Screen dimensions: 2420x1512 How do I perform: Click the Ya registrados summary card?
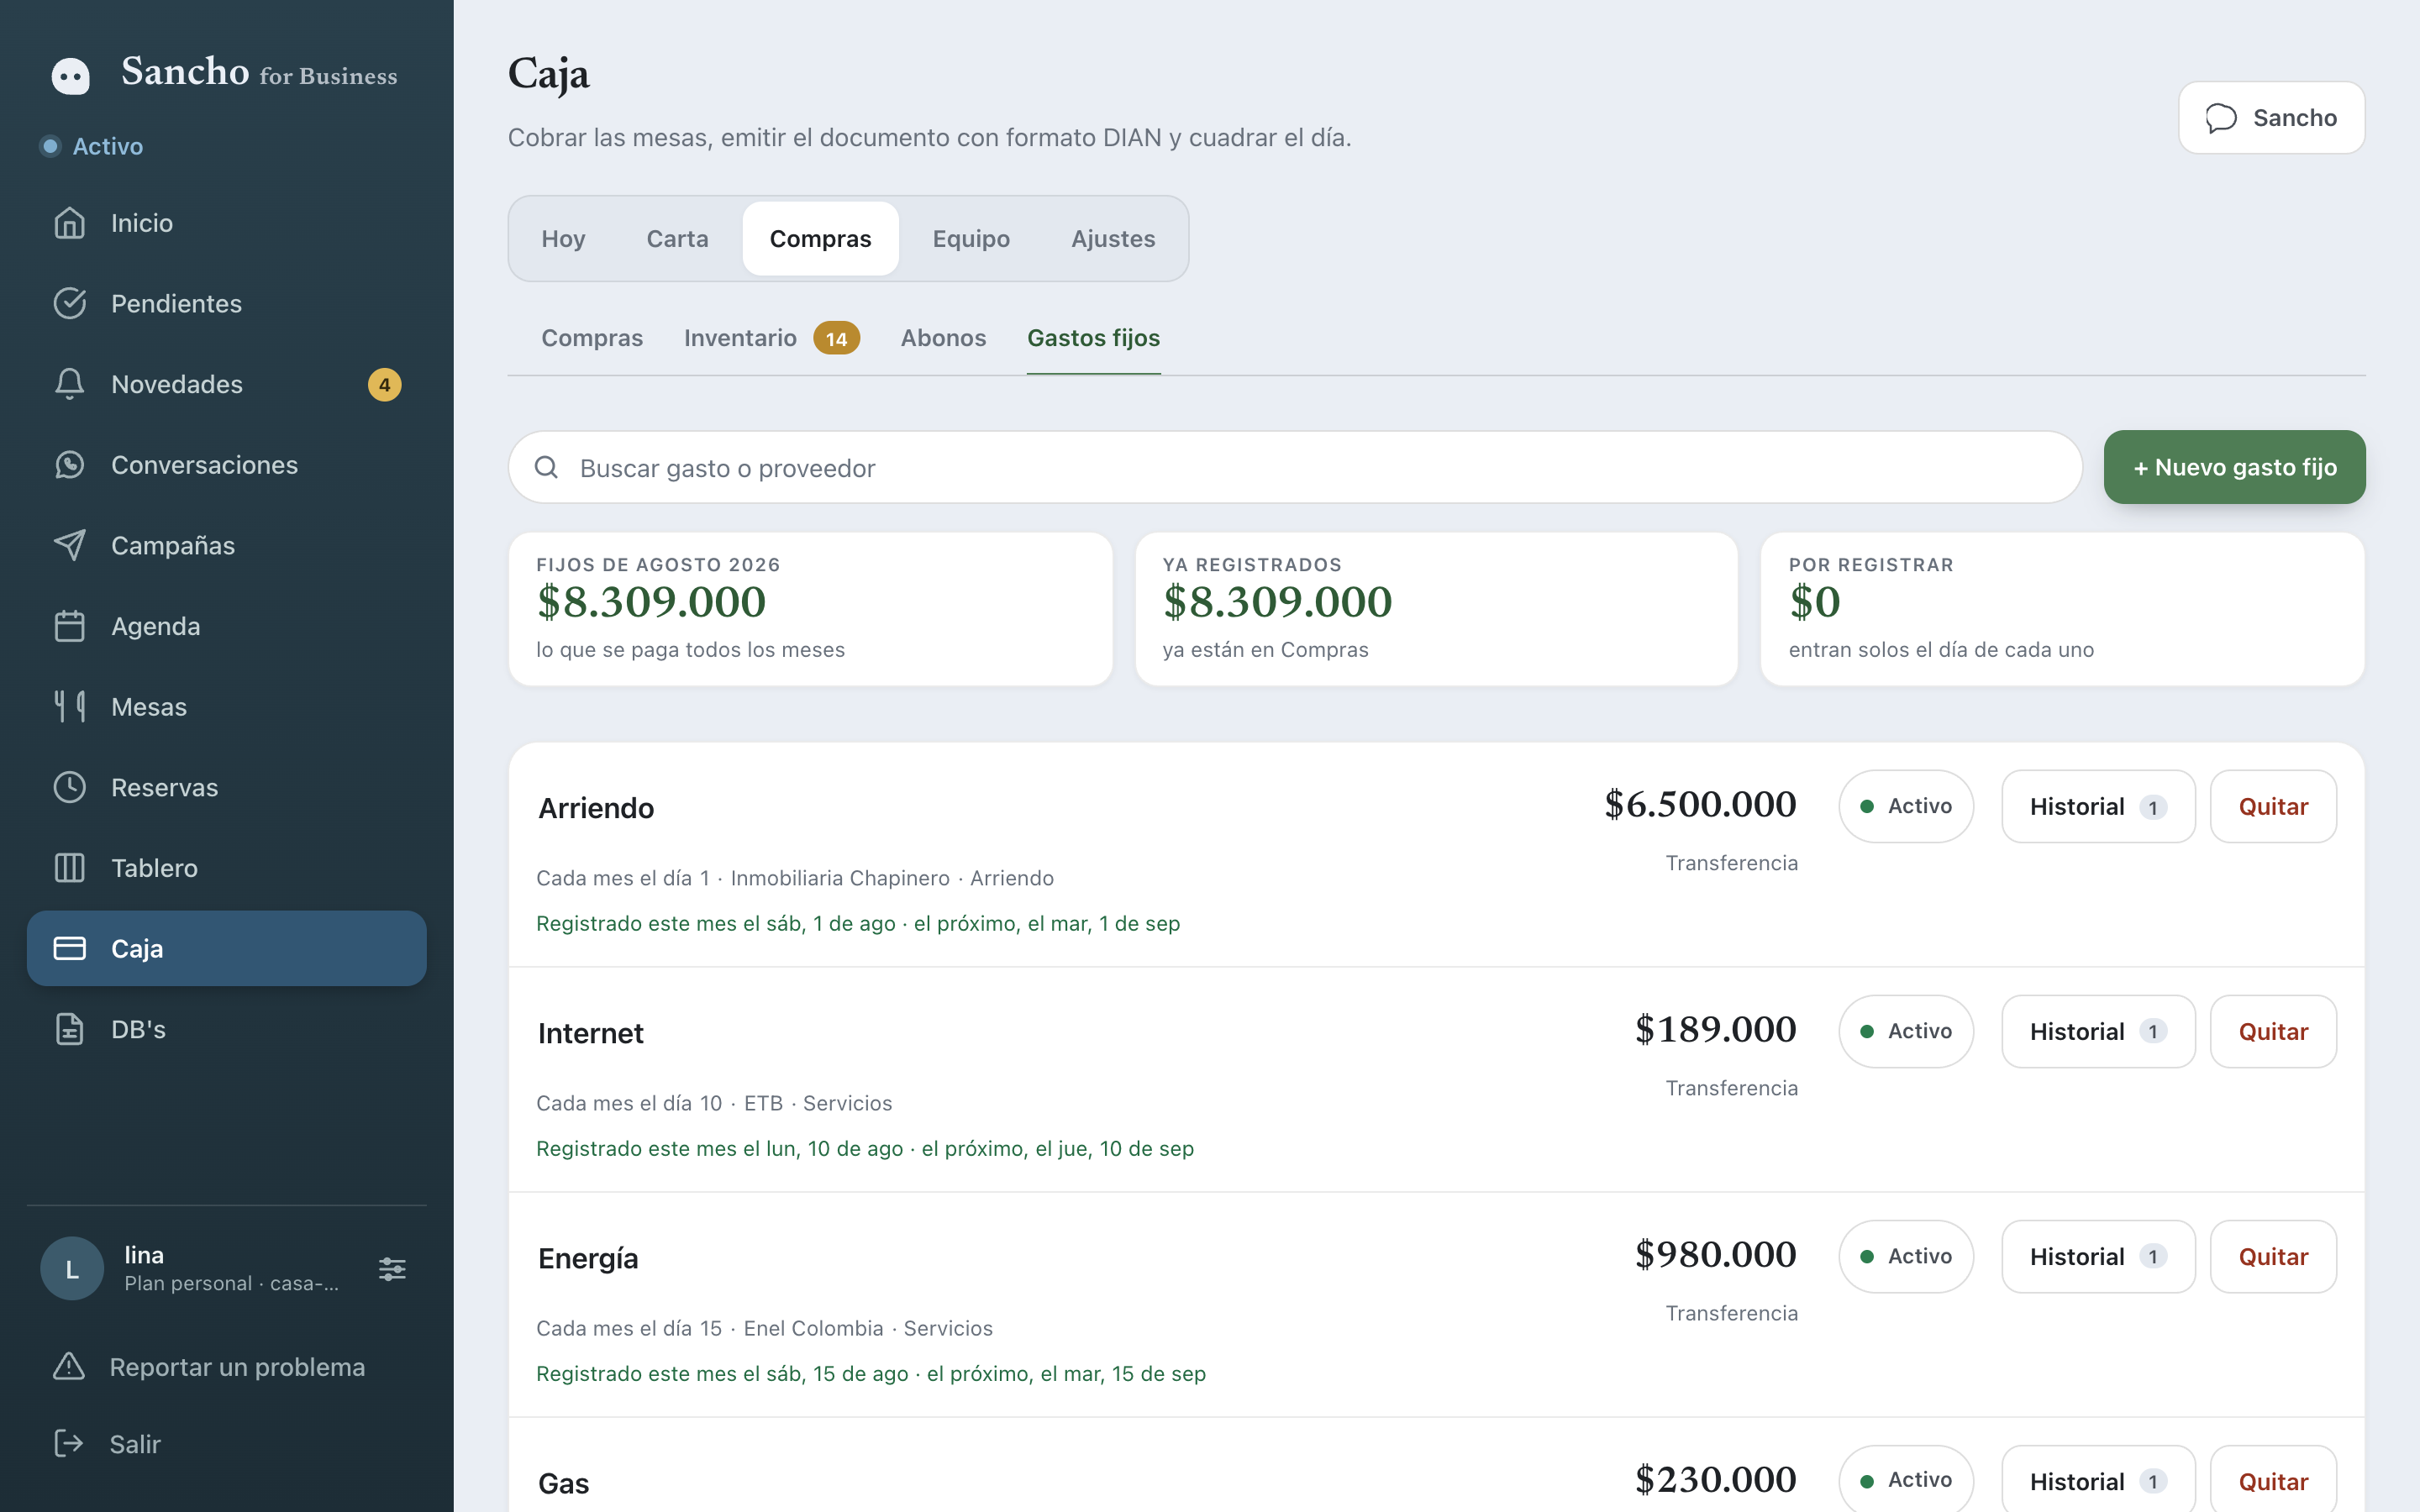click(x=1436, y=608)
